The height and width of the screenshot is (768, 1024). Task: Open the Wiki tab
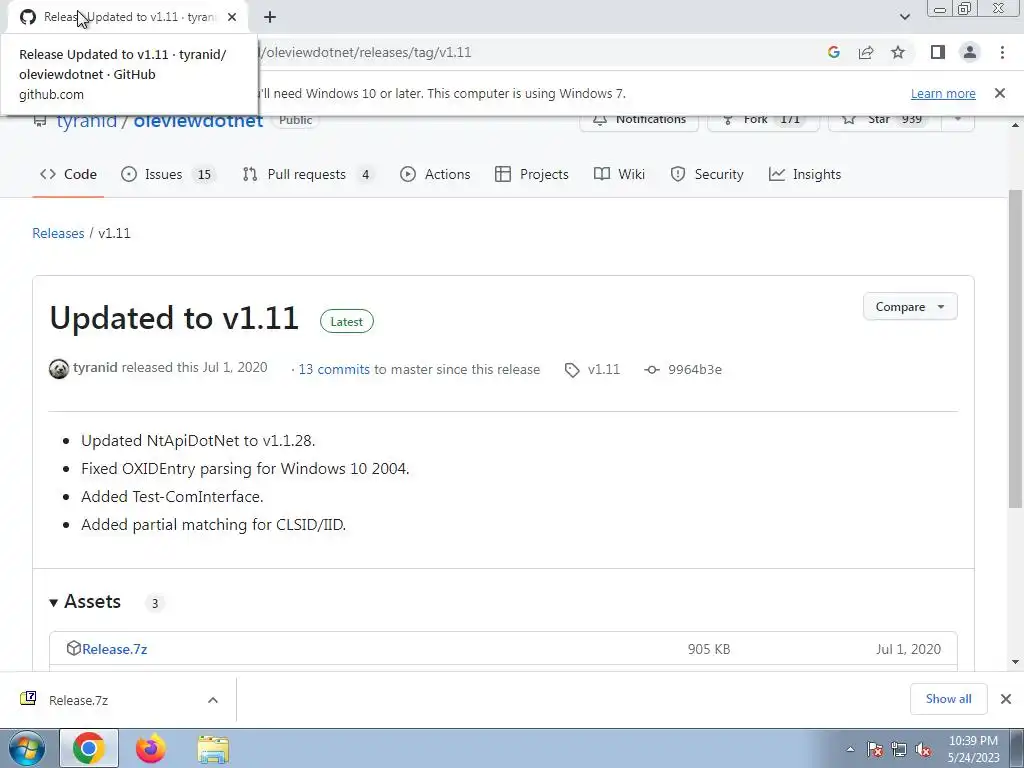click(x=619, y=174)
